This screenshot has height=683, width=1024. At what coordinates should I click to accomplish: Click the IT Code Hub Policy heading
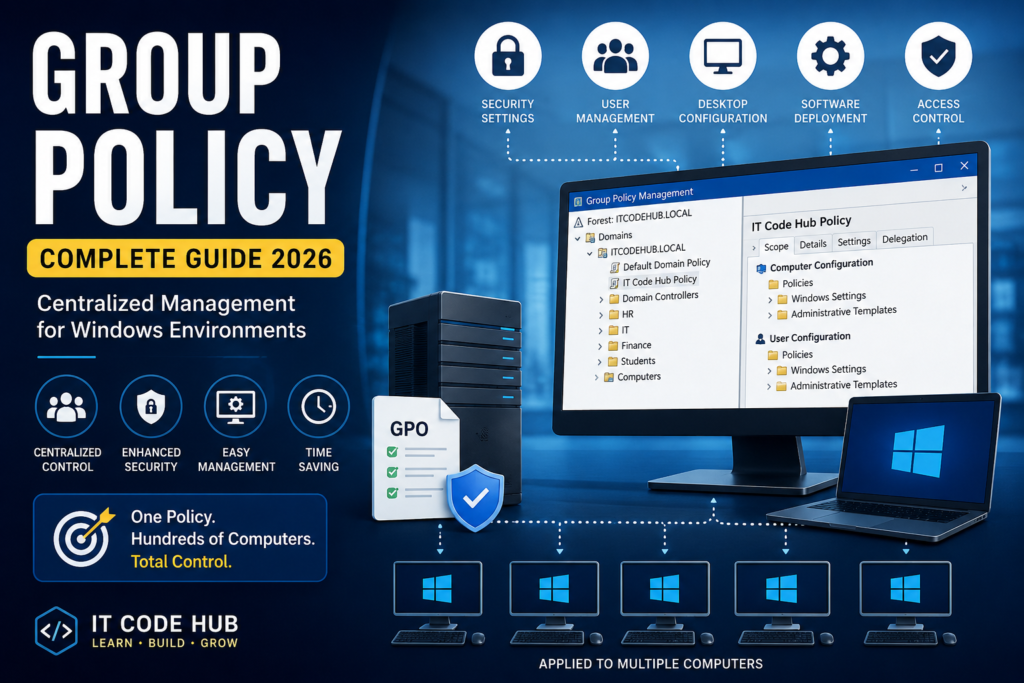pyautogui.click(x=801, y=223)
